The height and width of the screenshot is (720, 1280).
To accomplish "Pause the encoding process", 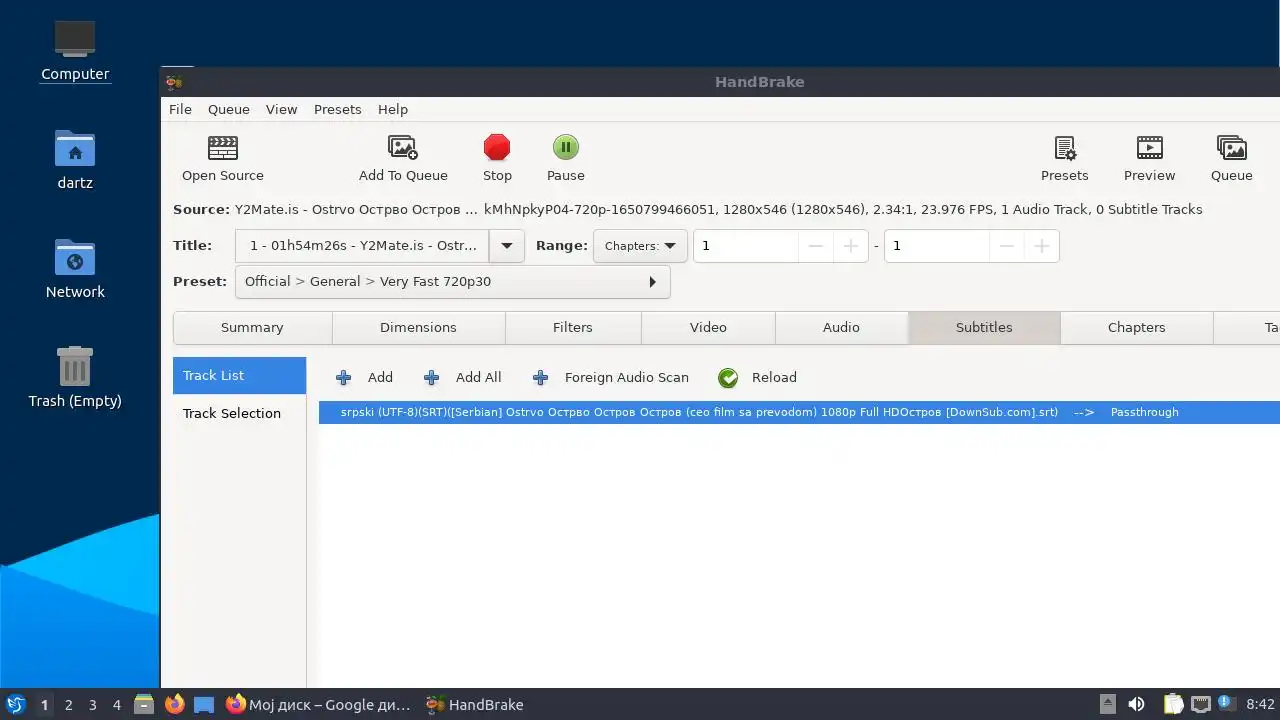I will pos(565,148).
